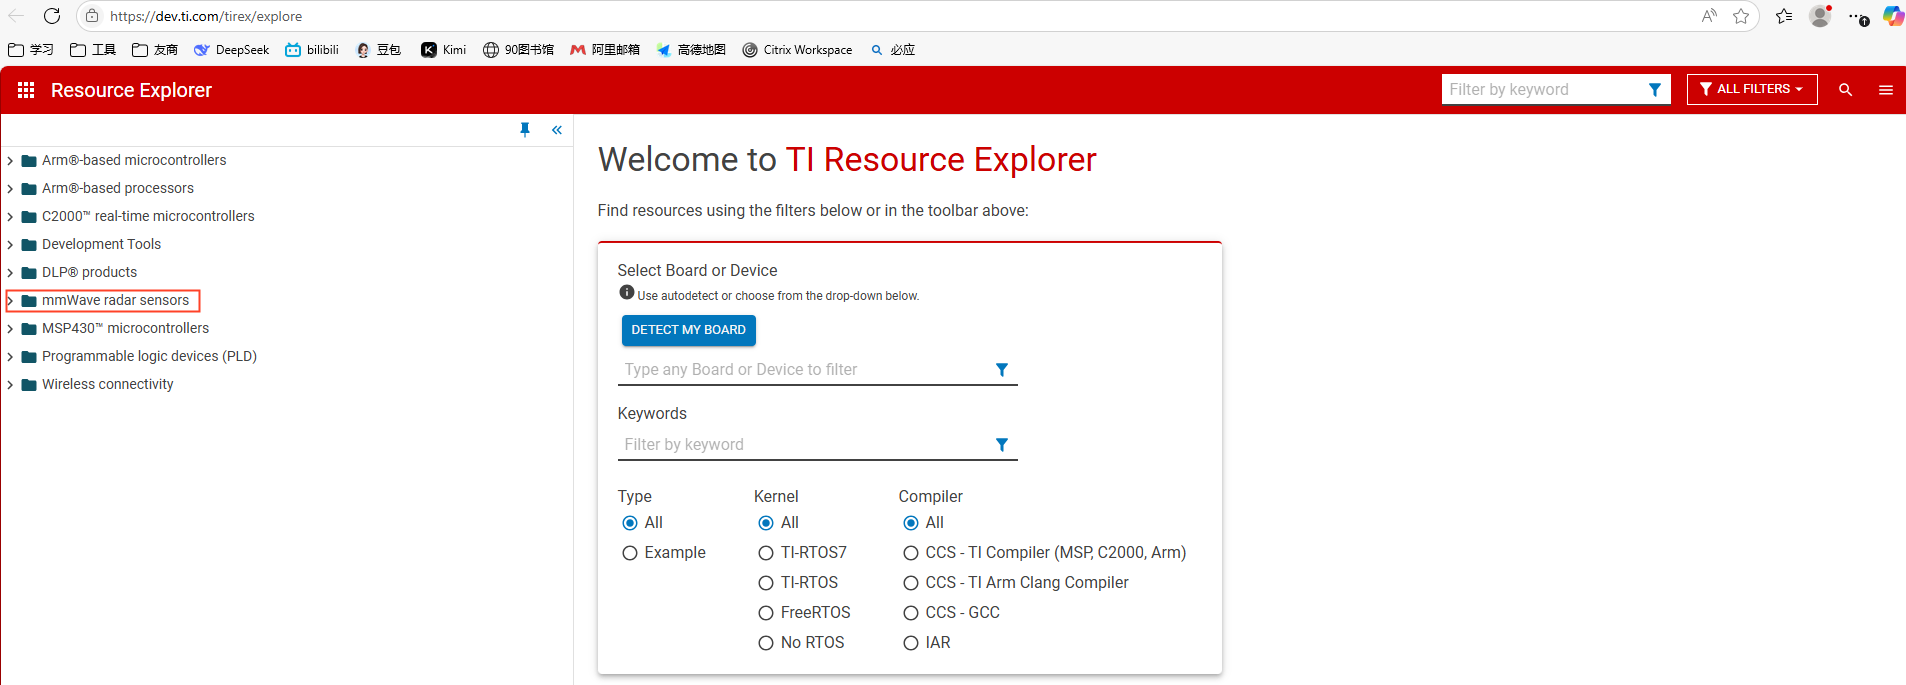The width and height of the screenshot is (1906, 685).
Task: Select the Programmable logic devices (PLD) folder
Action: (139, 356)
